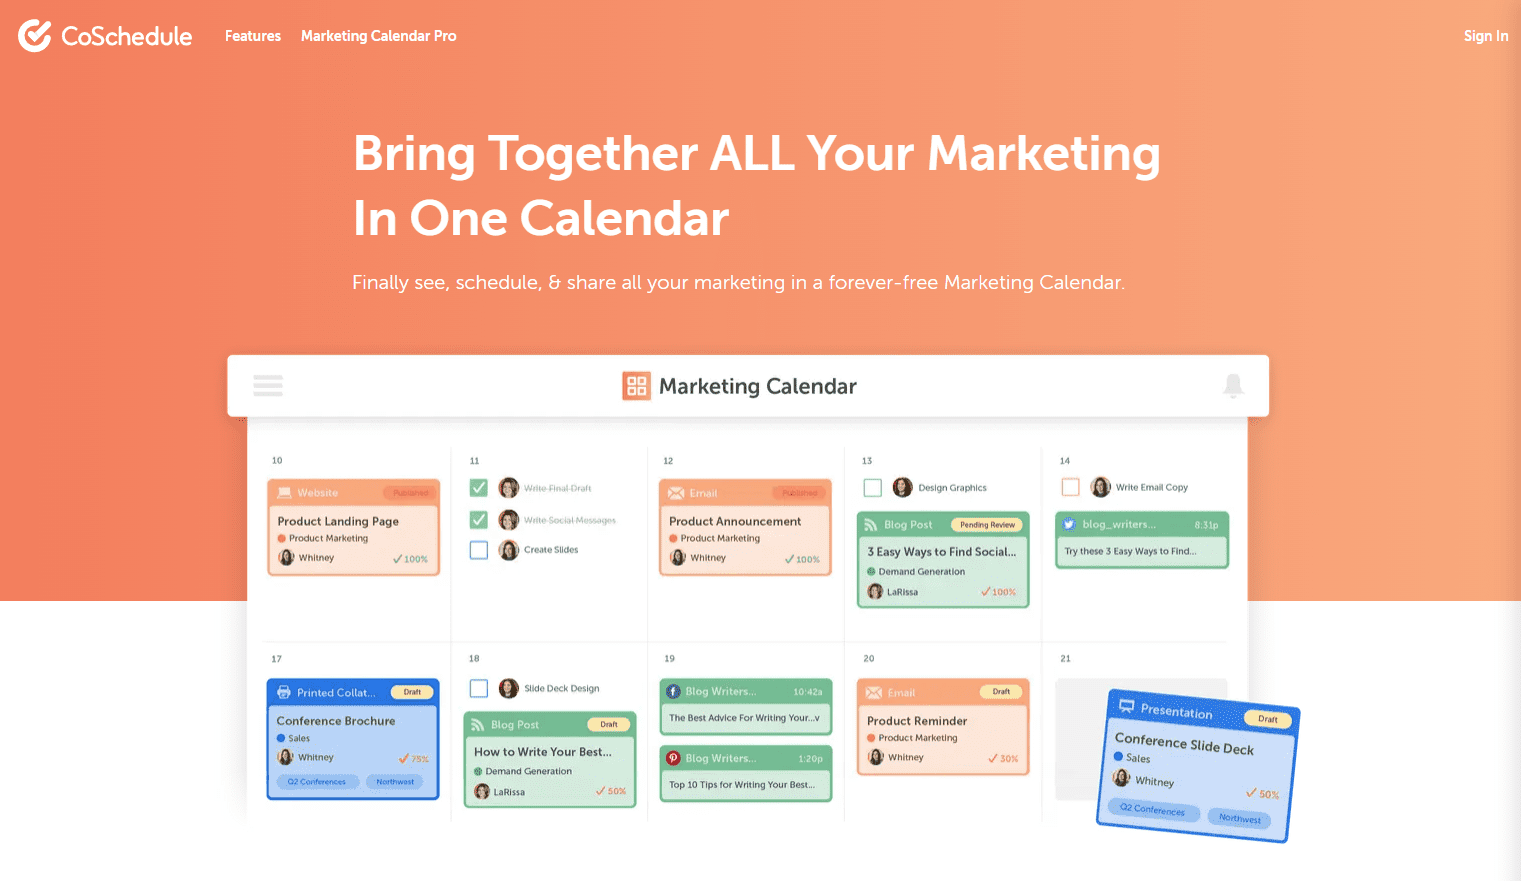The width and height of the screenshot is (1521, 881).
Task: Click Draft badge on Printed Collat card
Action: 412,692
